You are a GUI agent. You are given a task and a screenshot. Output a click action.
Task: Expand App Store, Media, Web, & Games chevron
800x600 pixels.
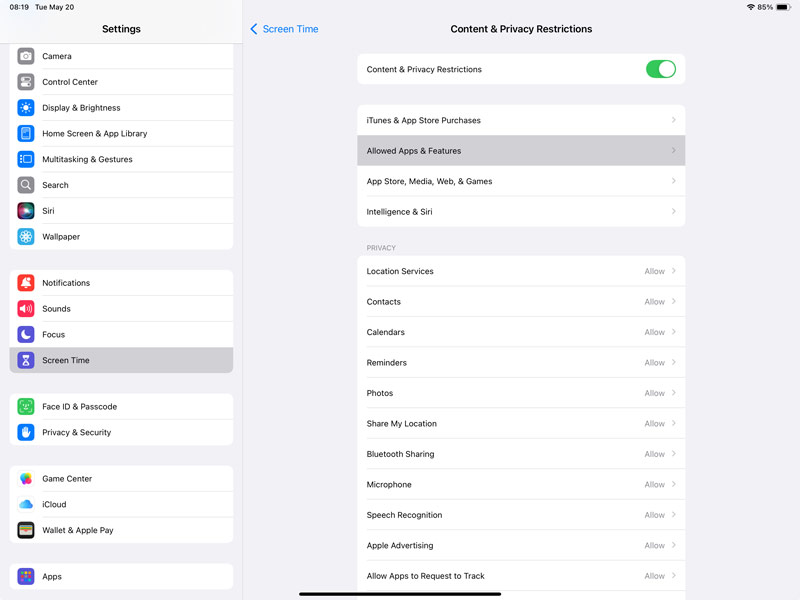coord(673,181)
